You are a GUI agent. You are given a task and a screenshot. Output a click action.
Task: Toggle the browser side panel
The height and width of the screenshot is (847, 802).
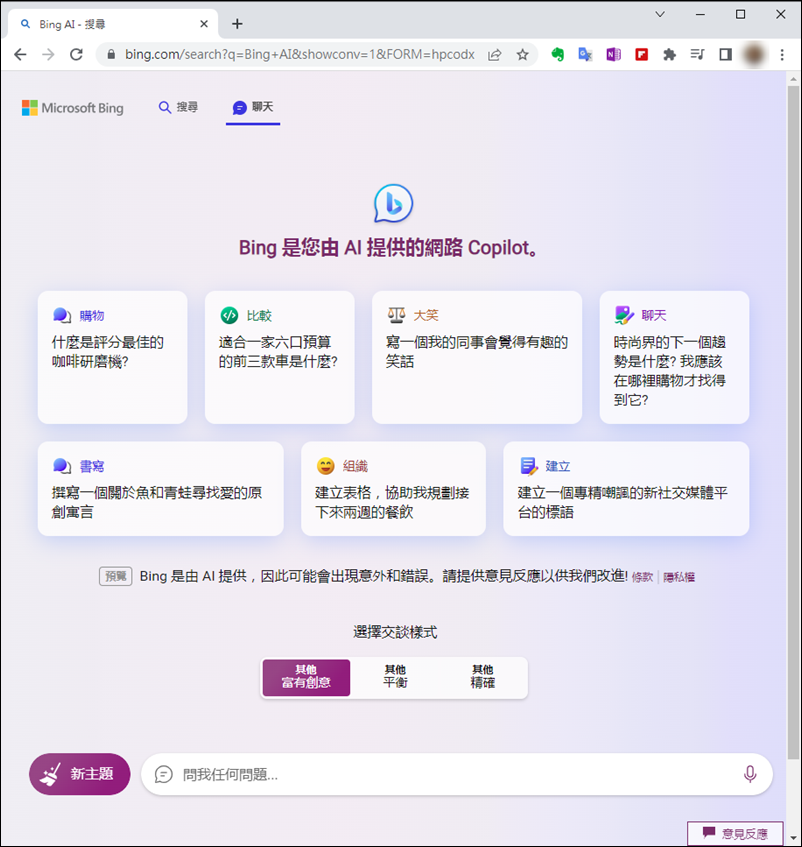(x=725, y=55)
